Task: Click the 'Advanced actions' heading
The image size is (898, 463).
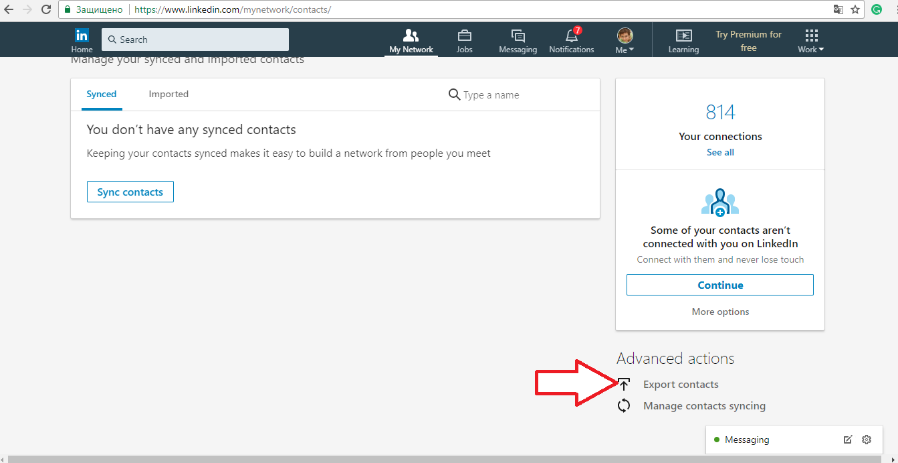Action: click(675, 359)
